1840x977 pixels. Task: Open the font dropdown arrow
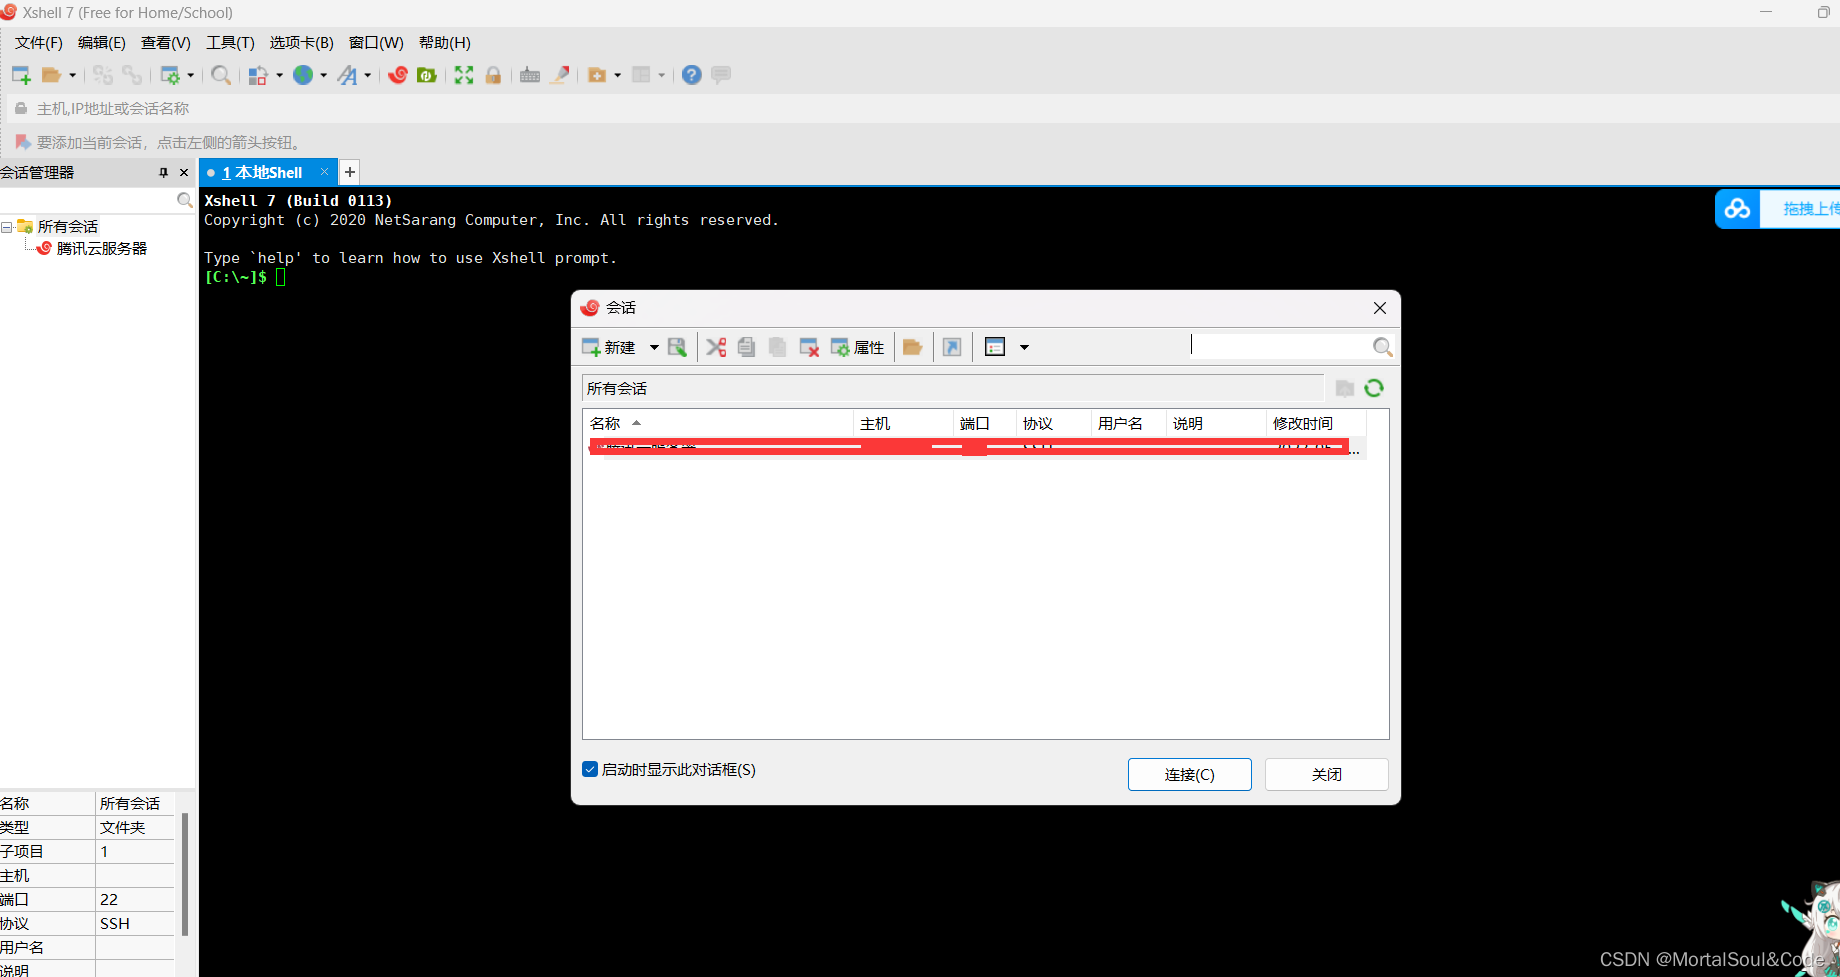[367, 75]
